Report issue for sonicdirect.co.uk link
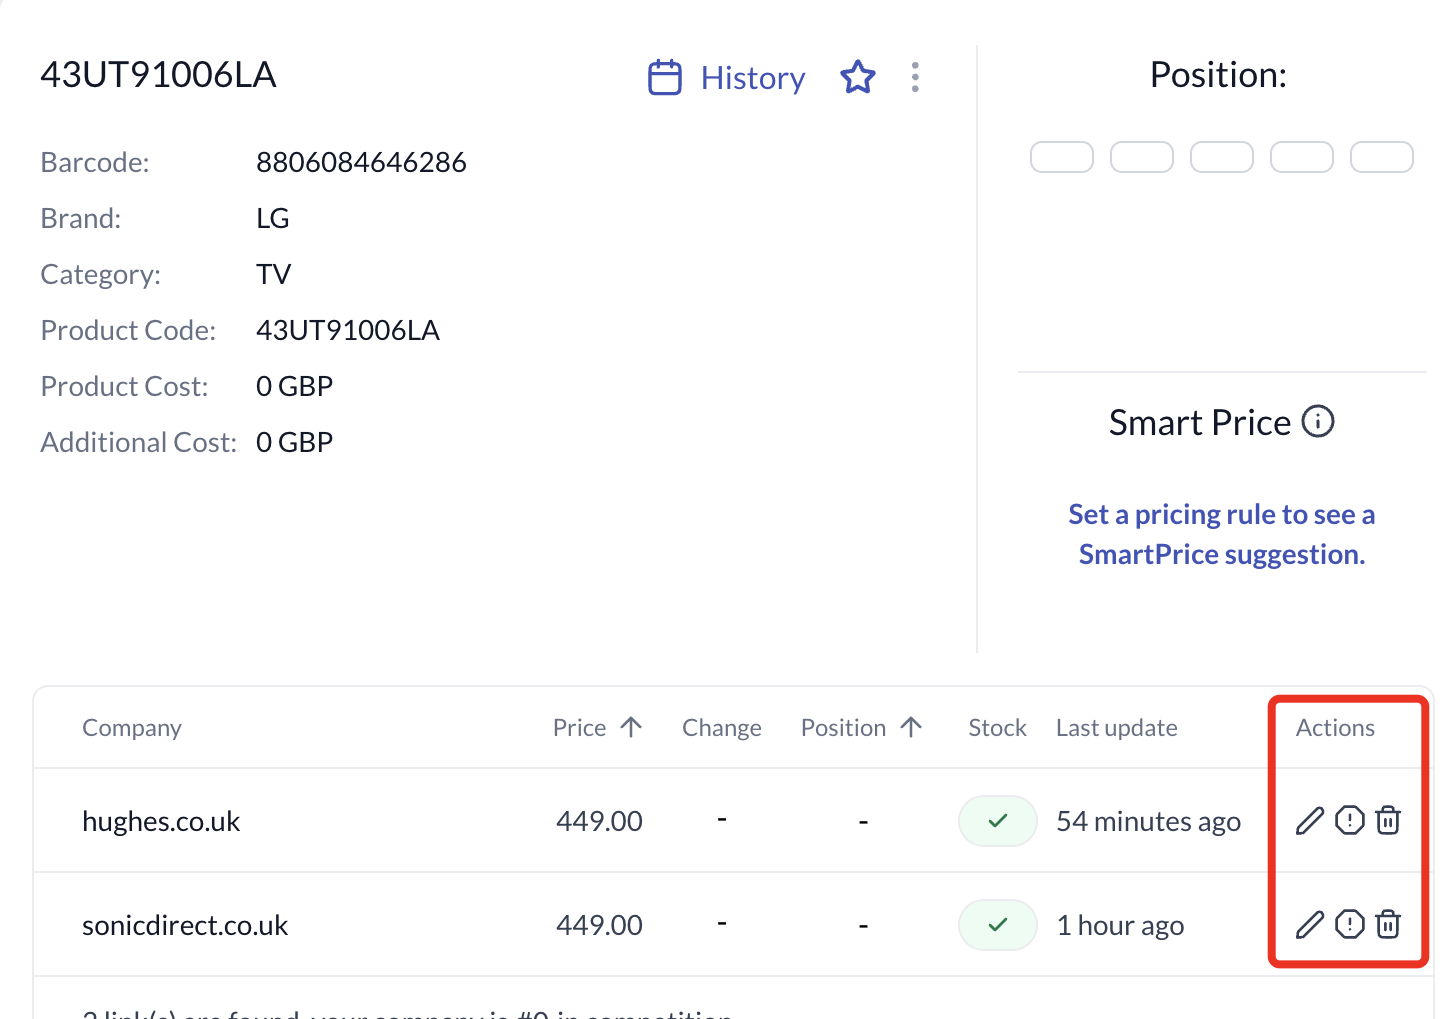 [1350, 925]
